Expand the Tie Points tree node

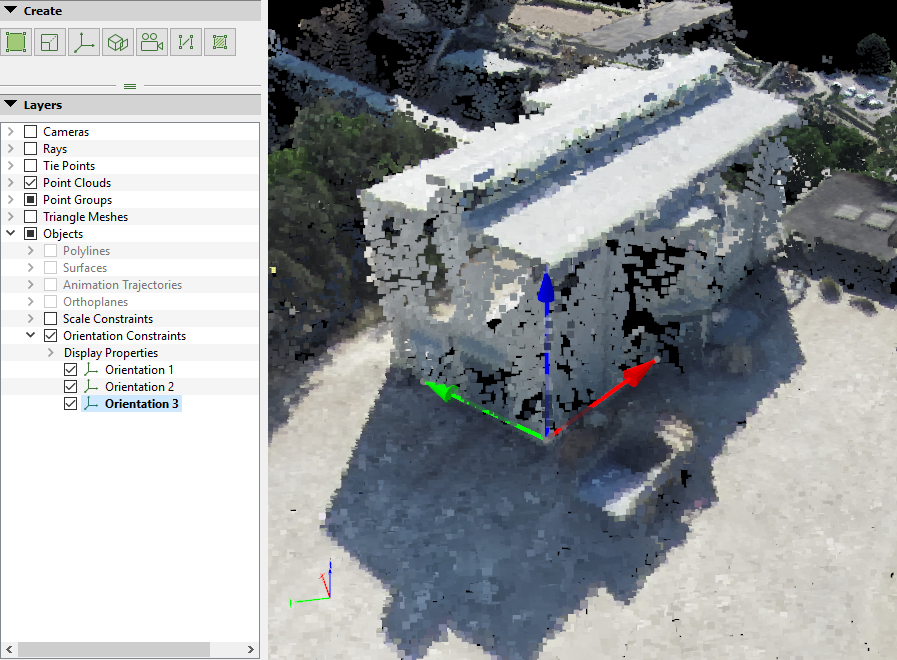pyautogui.click(x=11, y=166)
